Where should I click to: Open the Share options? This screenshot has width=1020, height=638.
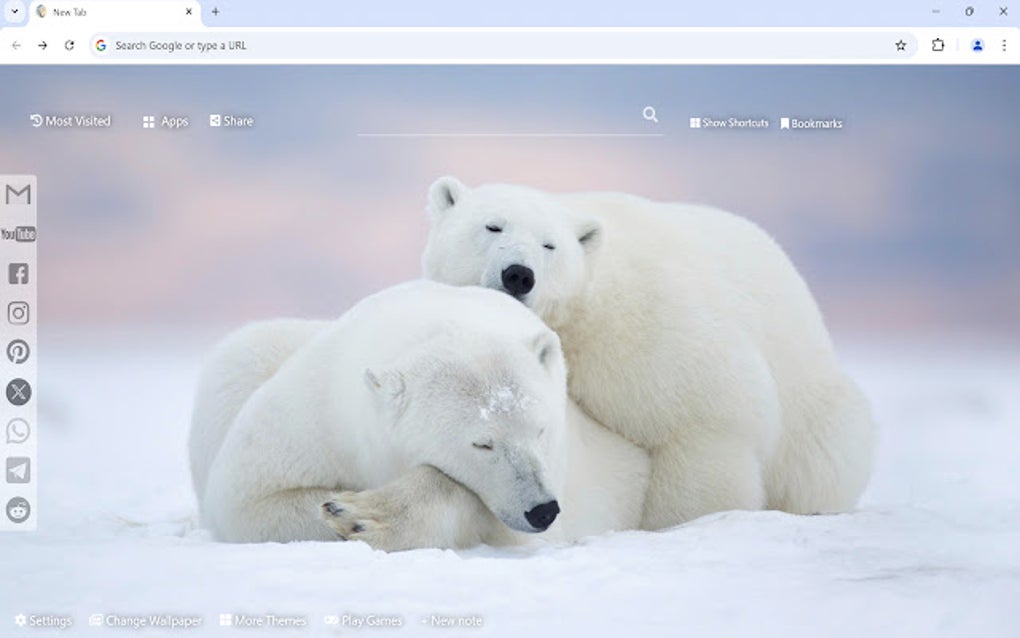pyautogui.click(x=231, y=120)
